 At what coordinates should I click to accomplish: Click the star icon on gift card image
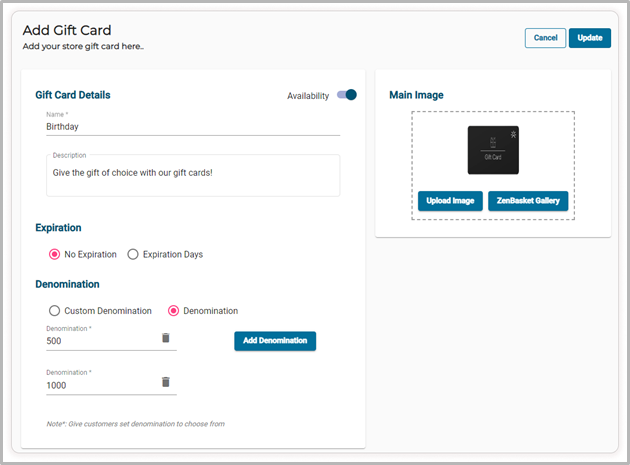click(514, 132)
